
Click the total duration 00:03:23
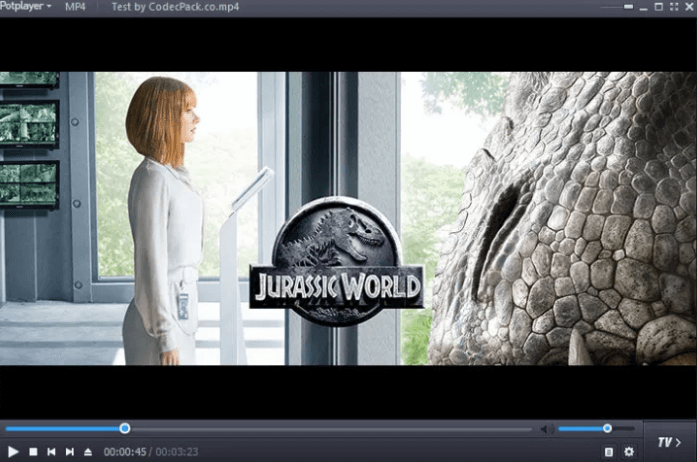tap(177, 452)
